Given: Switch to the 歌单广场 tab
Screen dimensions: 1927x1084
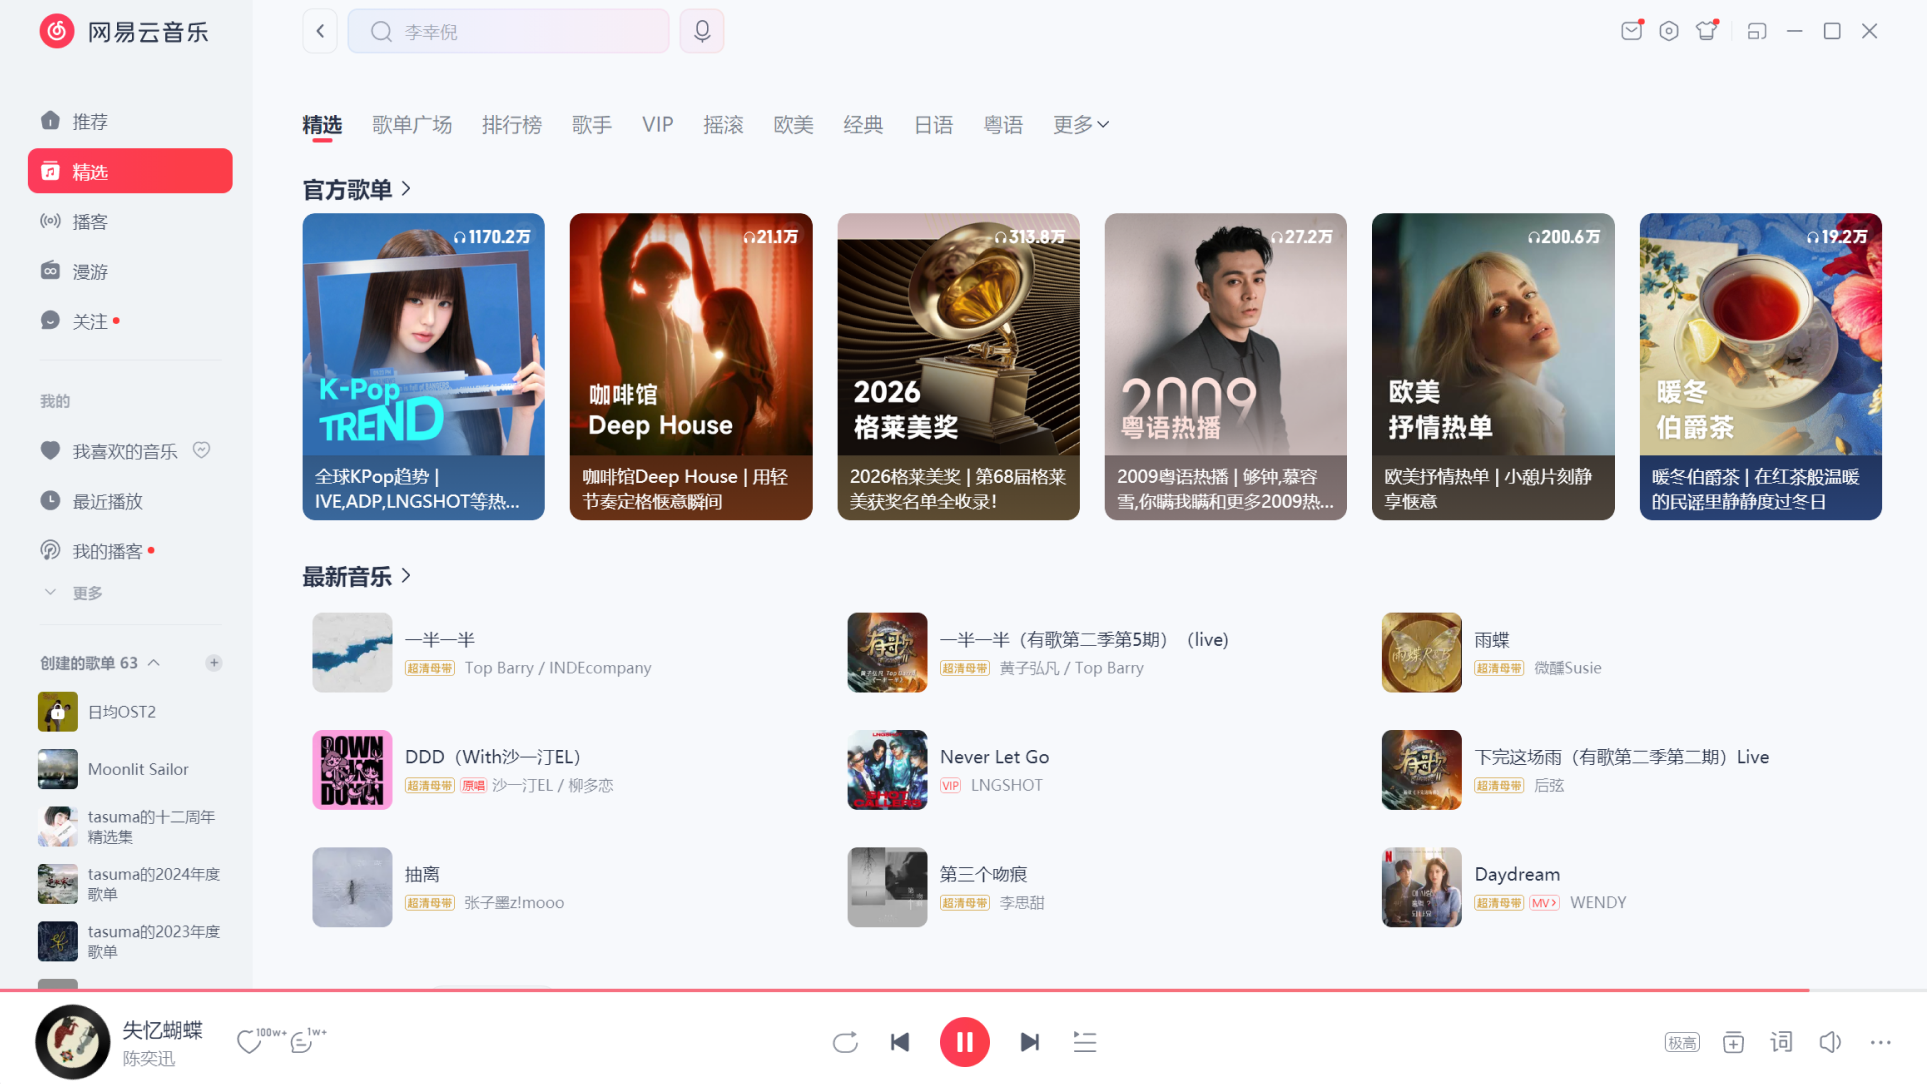Looking at the screenshot, I should (412, 125).
